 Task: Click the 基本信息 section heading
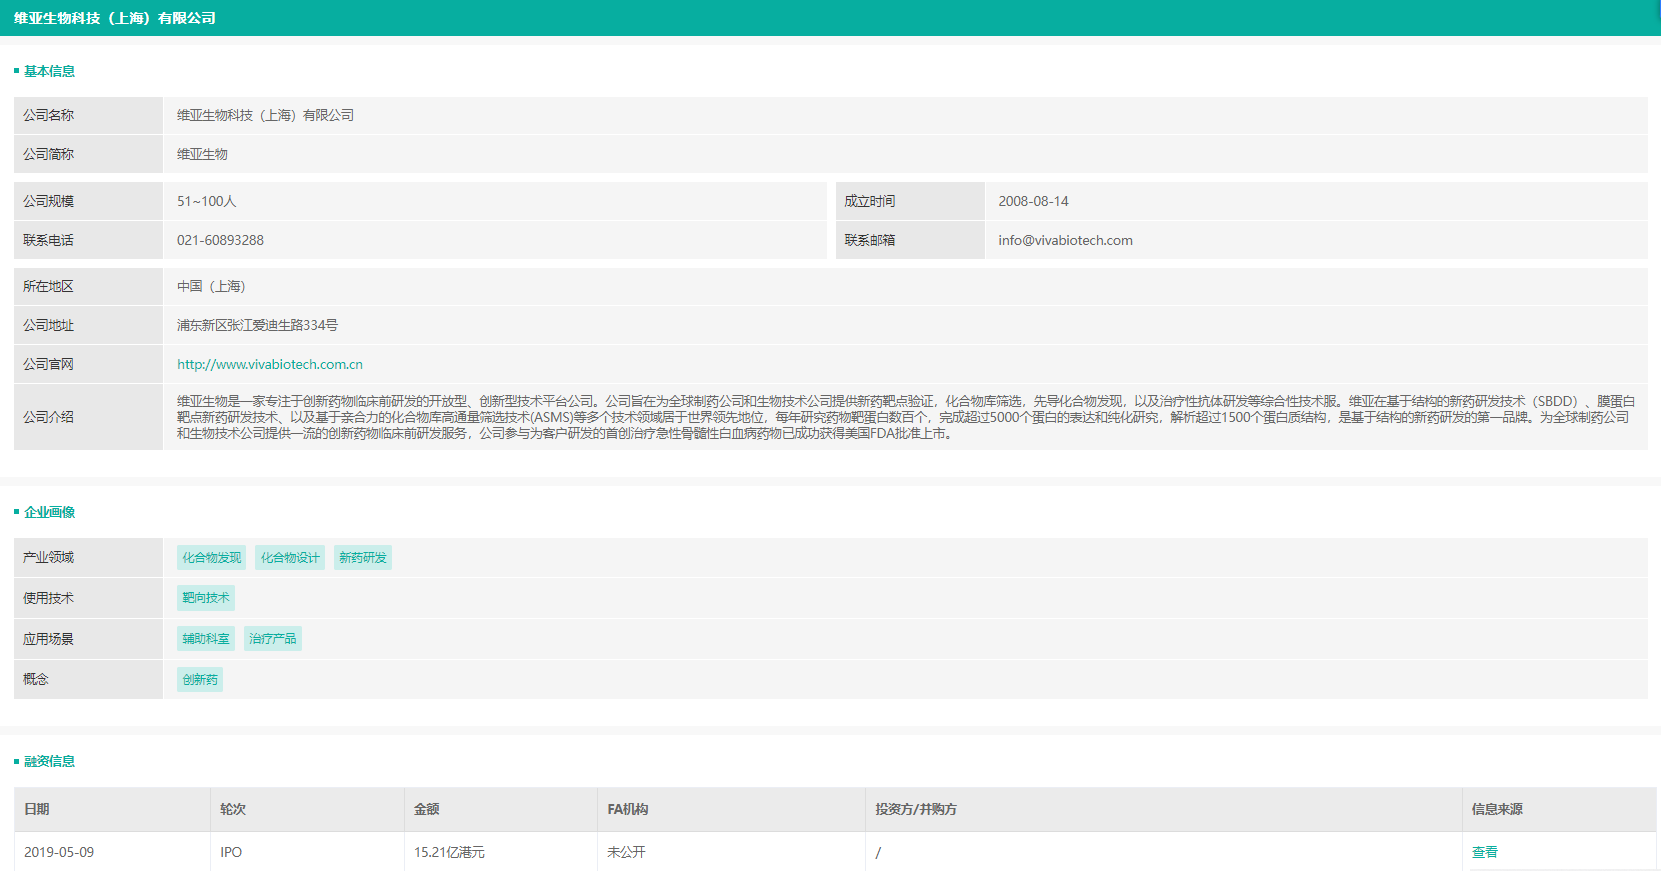click(49, 71)
